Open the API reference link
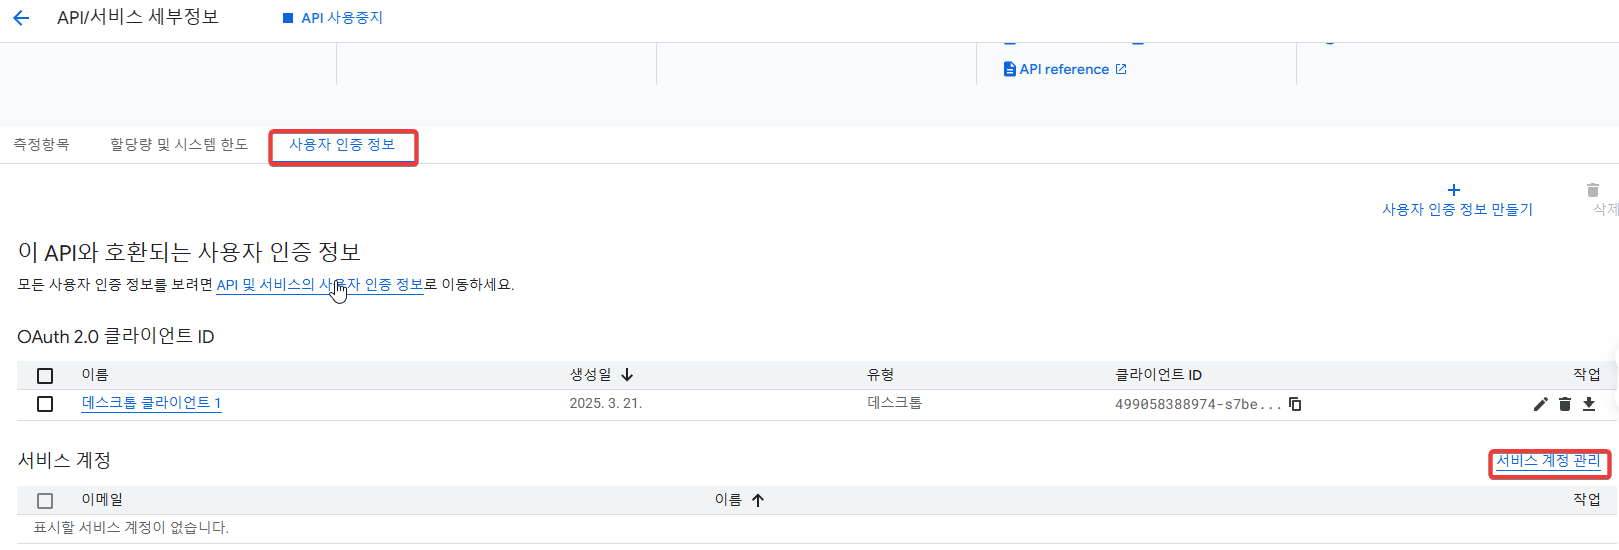Screen dimensions: 1619x550 click(1064, 69)
